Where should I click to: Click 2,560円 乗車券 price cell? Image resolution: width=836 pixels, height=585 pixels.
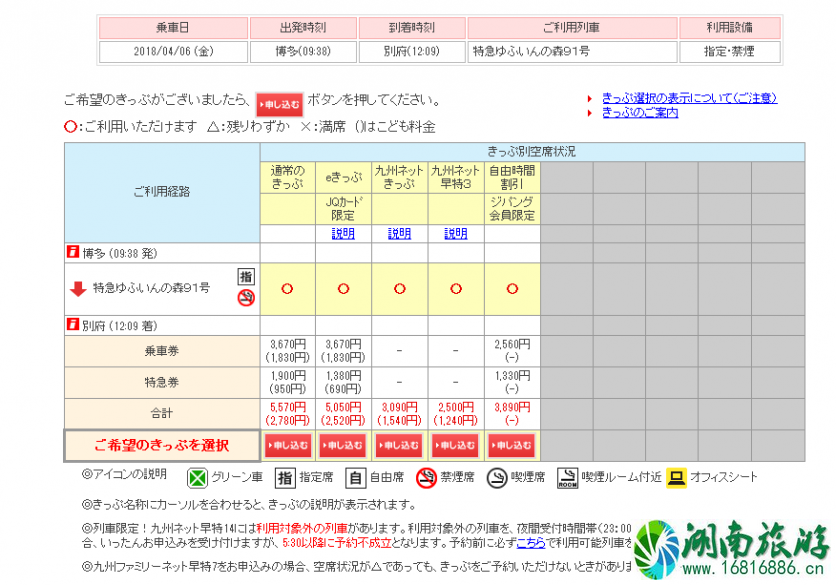click(512, 351)
